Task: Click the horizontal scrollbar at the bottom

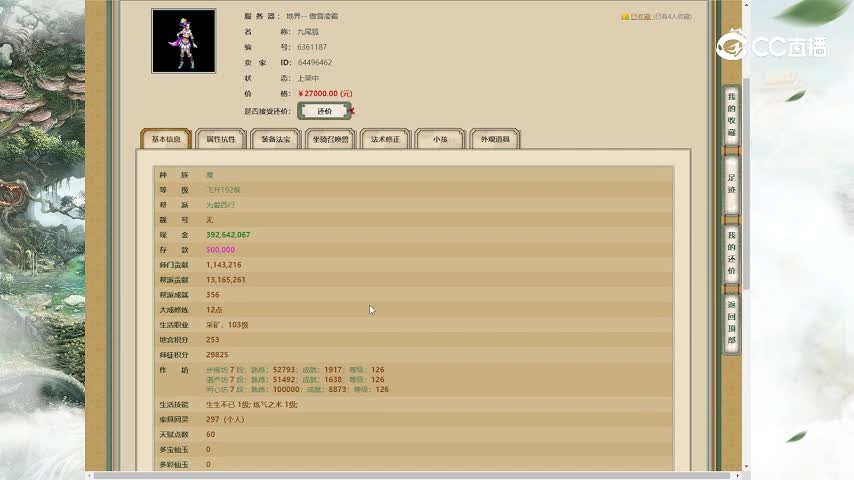Action: [400, 475]
